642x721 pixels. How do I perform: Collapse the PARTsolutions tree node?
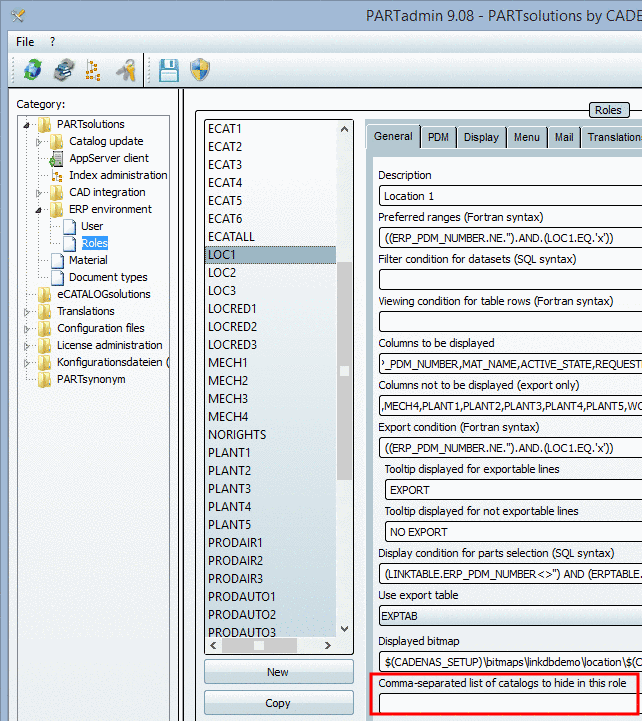pos(27,125)
